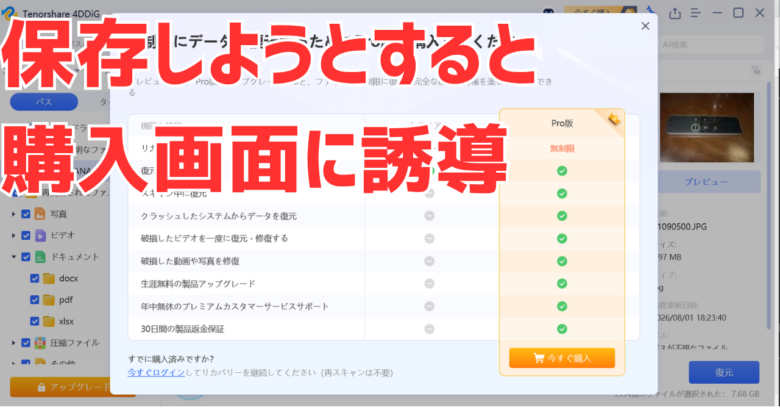Click the 今すぐ購入 orange purchase button
This screenshot has width=780, height=410.
(562, 358)
